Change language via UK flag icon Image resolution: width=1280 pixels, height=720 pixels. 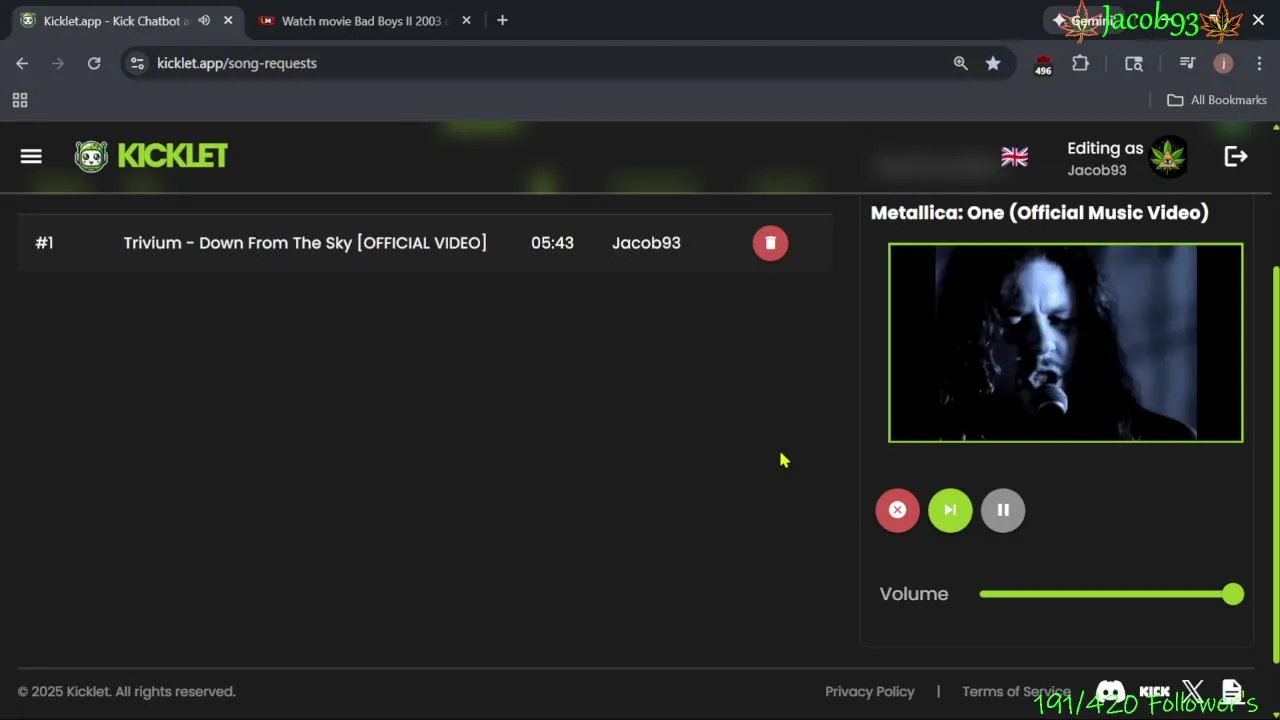point(1014,157)
